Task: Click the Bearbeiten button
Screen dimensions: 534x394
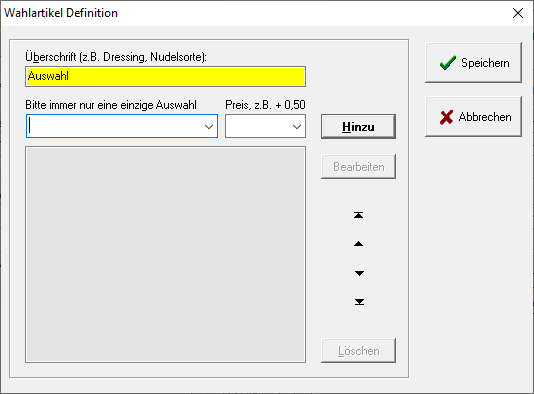Action: (x=358, y=167)
